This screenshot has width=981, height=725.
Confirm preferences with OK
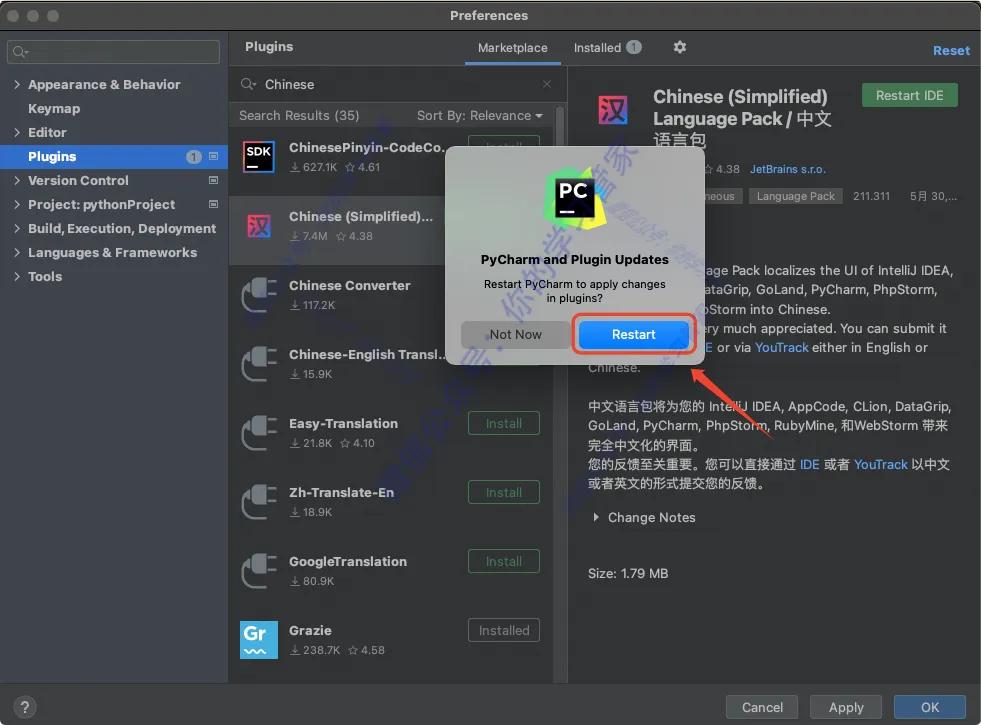click(929, 707)
